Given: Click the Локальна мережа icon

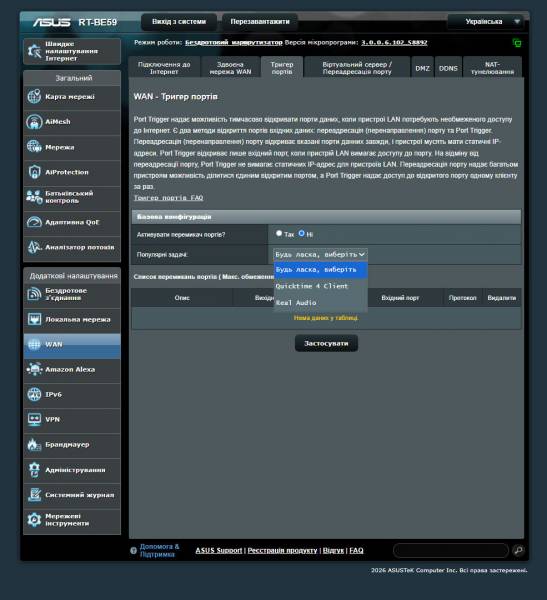Looking at the screenshot, I should point(34,319).
